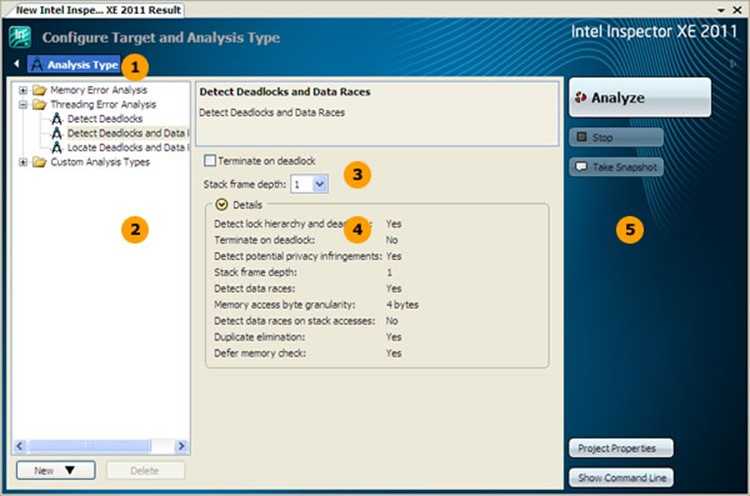Select the Threading Error Analysis label
This screenshot has height=496, width=750.
[x=103, y=104]
